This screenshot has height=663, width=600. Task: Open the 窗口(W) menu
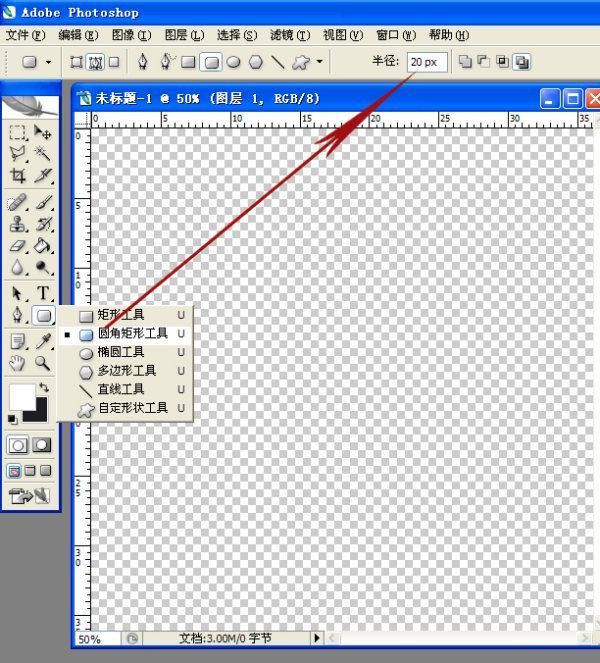[396, 35]
